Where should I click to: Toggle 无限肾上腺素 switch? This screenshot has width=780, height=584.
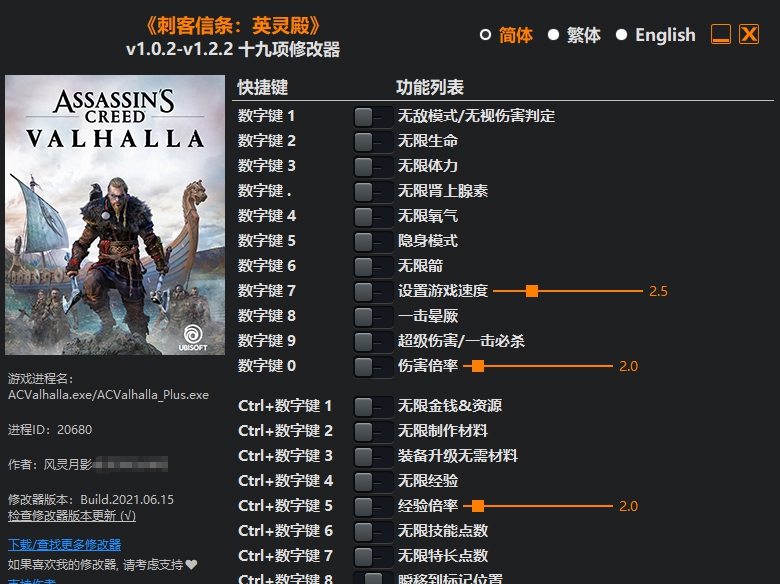coord(373,192)
